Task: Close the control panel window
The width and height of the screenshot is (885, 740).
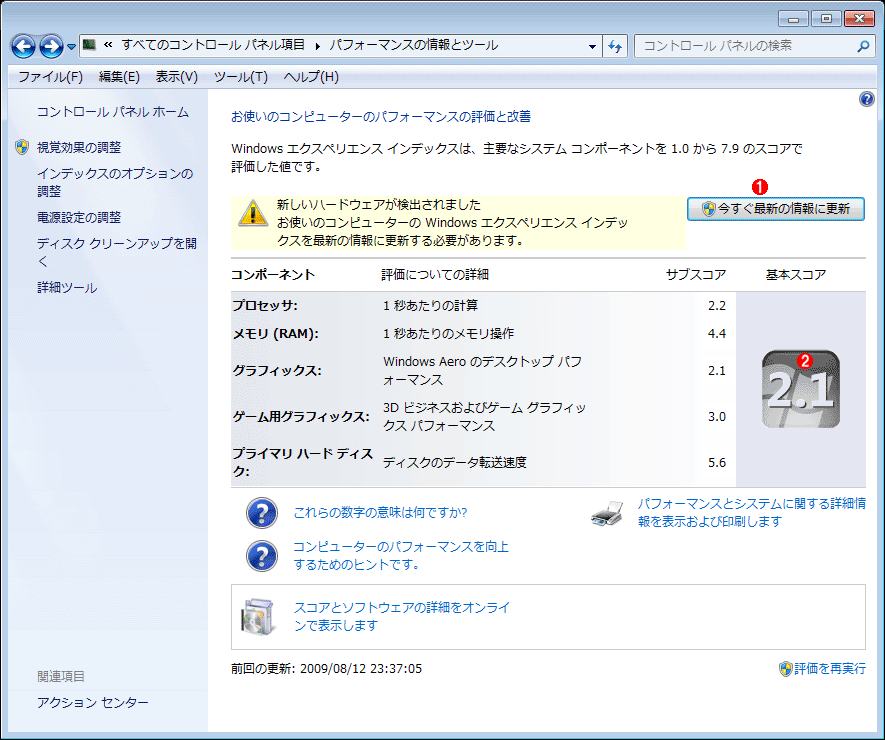Action: [x=860, y=19]
